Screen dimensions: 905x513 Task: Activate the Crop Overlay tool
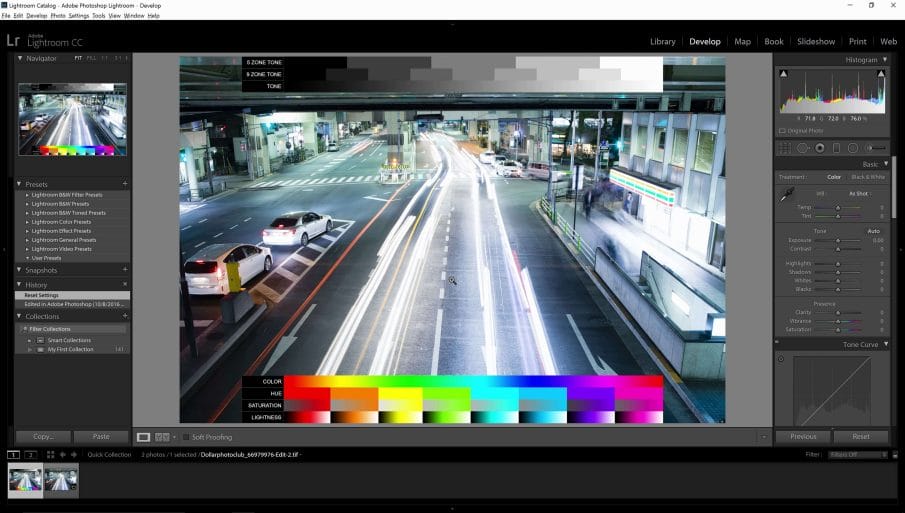tap(785, 148)
